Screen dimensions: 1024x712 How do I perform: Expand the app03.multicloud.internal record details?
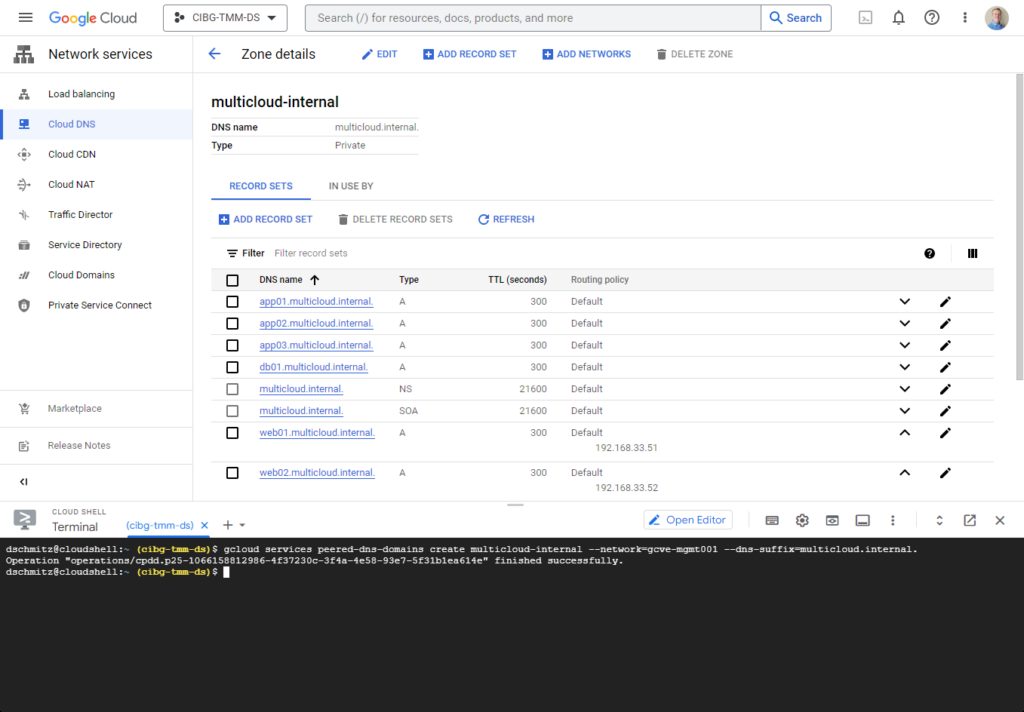pyautogui.click(x=904, y=346)
